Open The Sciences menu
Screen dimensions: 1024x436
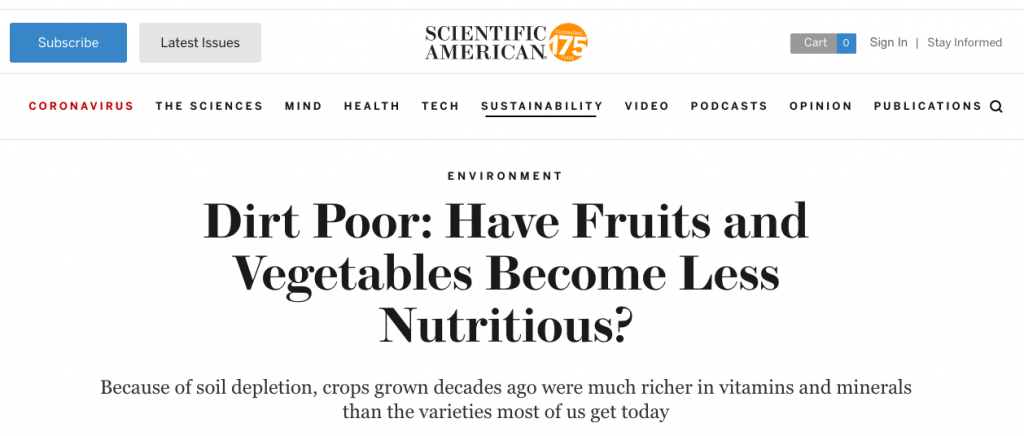pyautogui.click(x=209, y=106)
